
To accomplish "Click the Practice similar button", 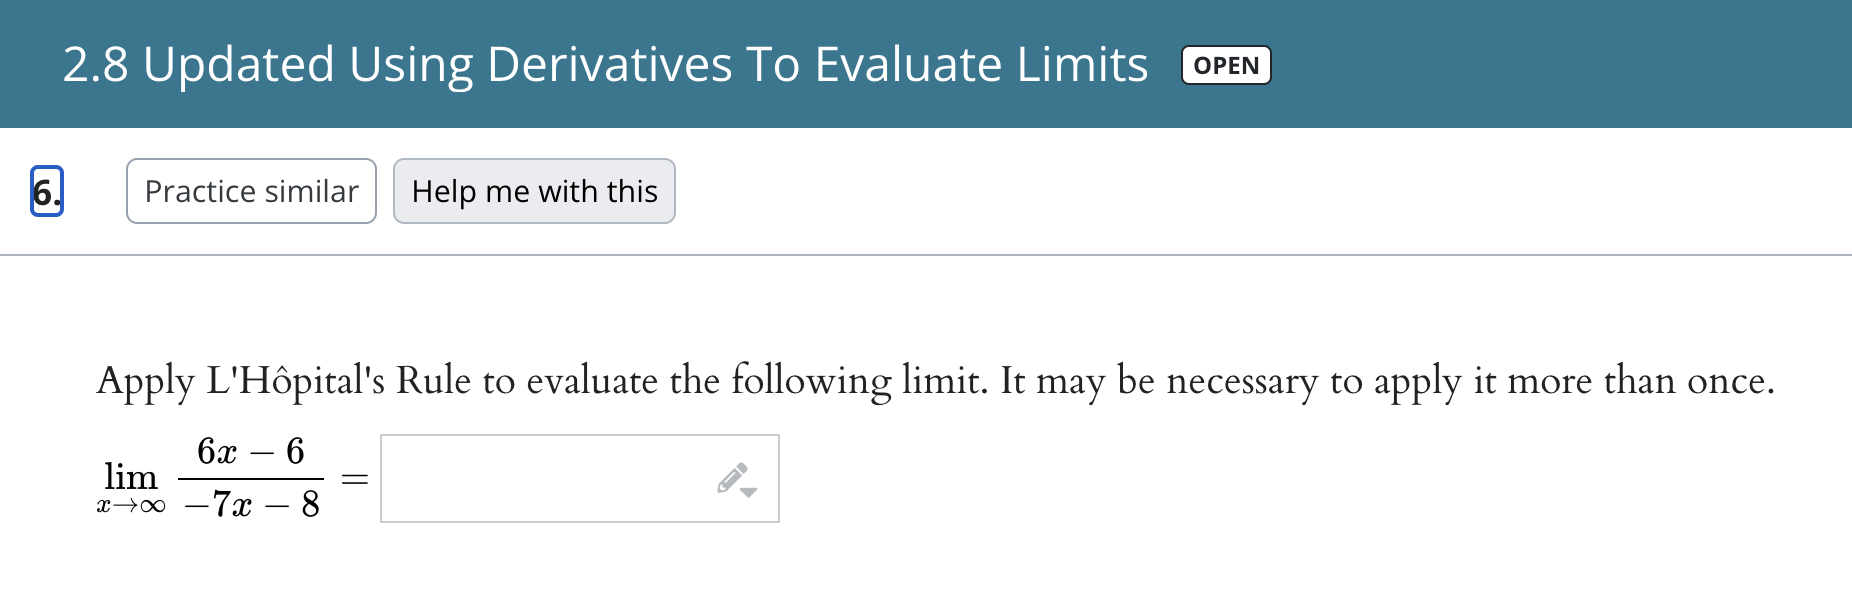I will pos(250,190).
